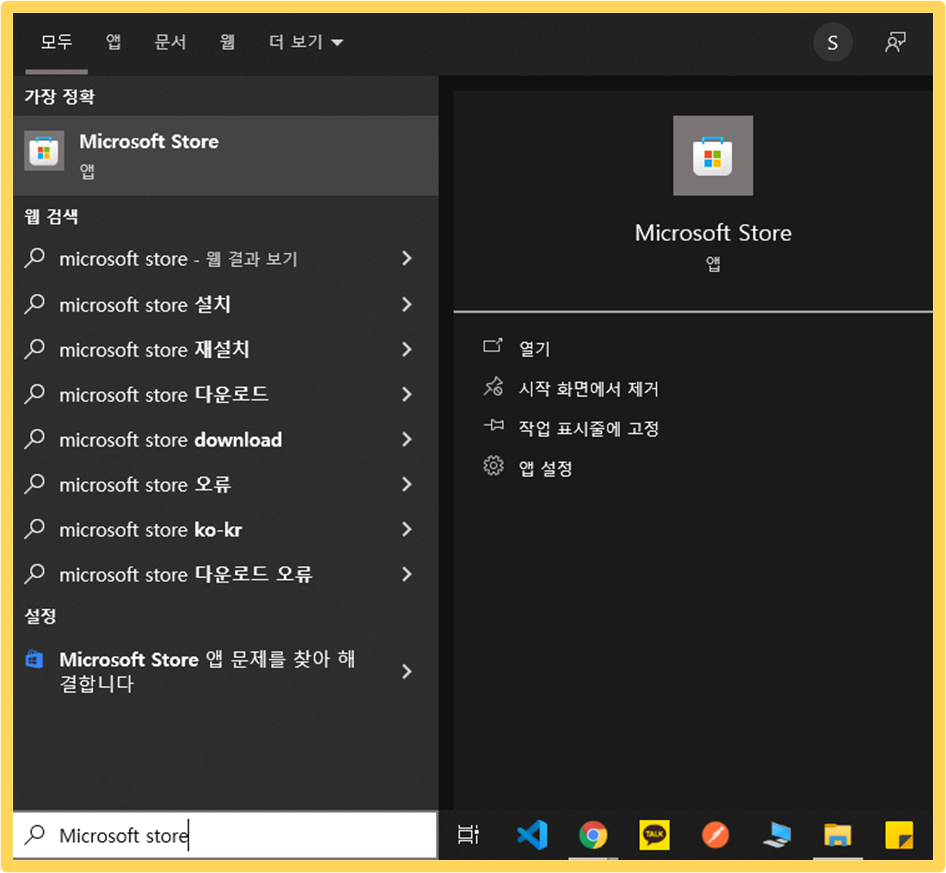Select 'microsoft store 오류' suggestion
946x873 pixels.
(x=226, y=484)
